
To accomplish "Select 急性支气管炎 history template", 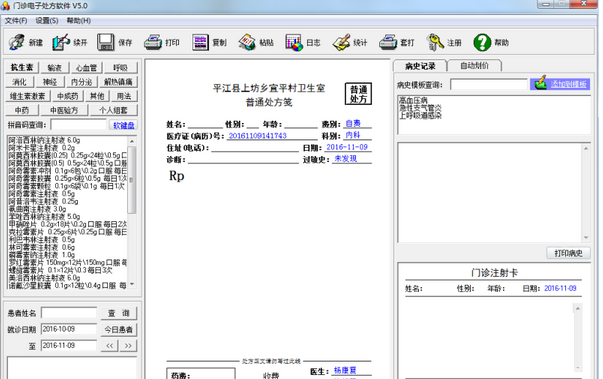I will (420, 108).
